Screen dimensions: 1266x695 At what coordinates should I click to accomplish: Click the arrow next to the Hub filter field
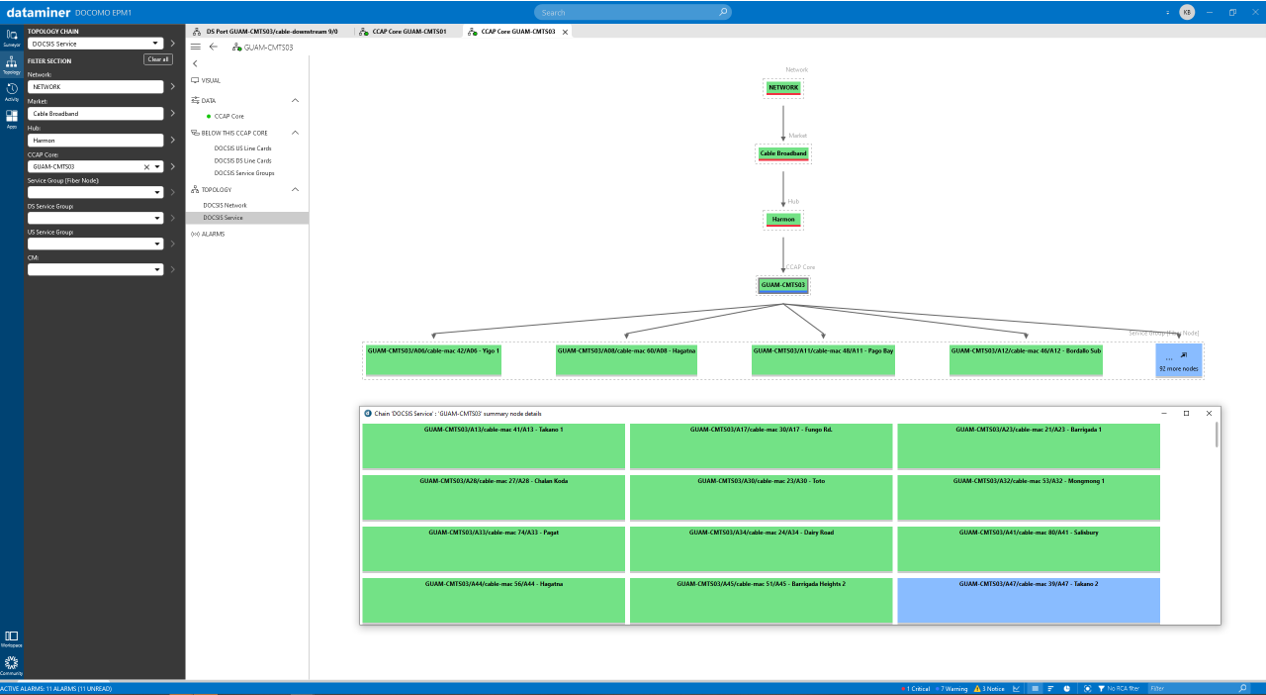coord(173,140)
